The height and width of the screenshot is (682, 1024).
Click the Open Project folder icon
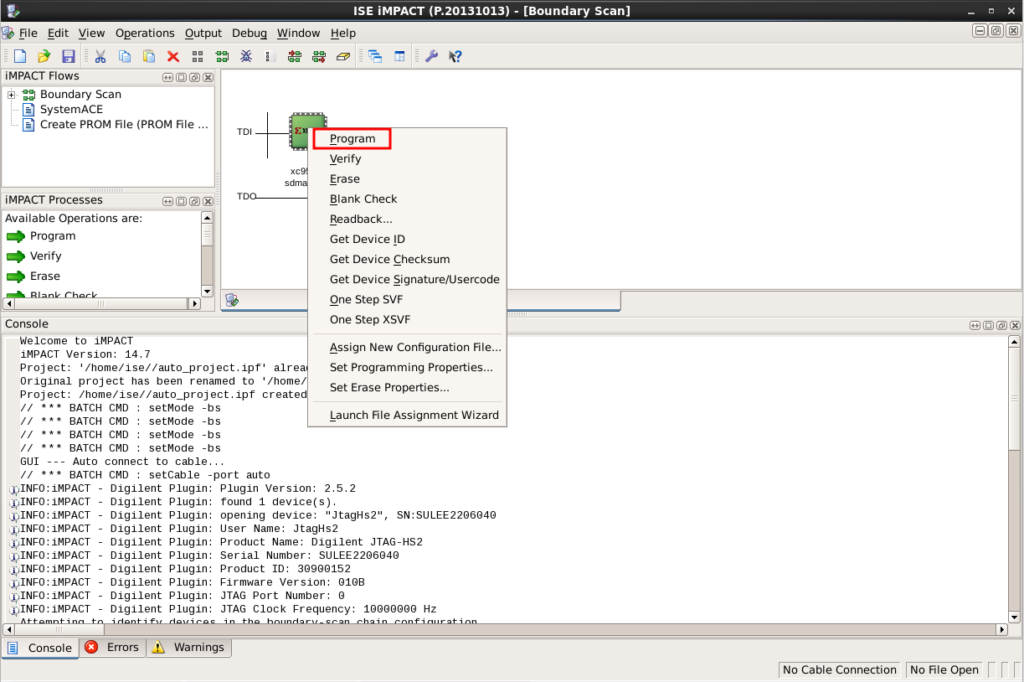(44, 57)
